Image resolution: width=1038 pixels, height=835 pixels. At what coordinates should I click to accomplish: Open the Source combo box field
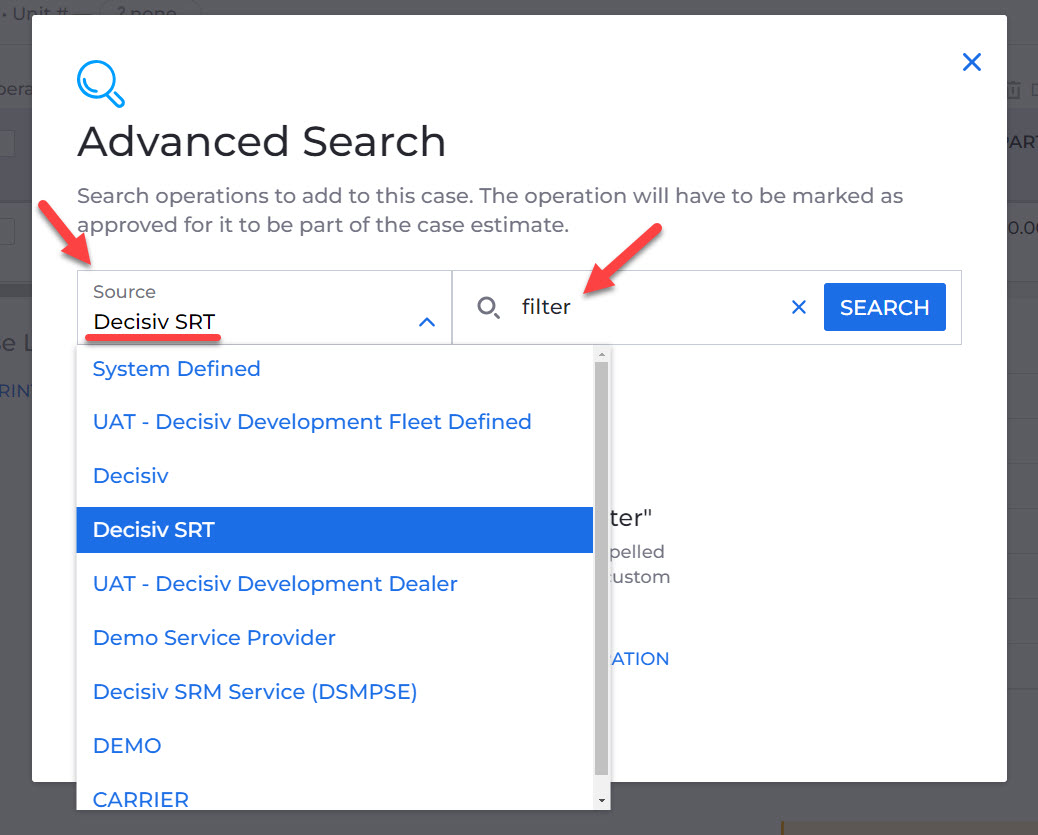[264, 307]
